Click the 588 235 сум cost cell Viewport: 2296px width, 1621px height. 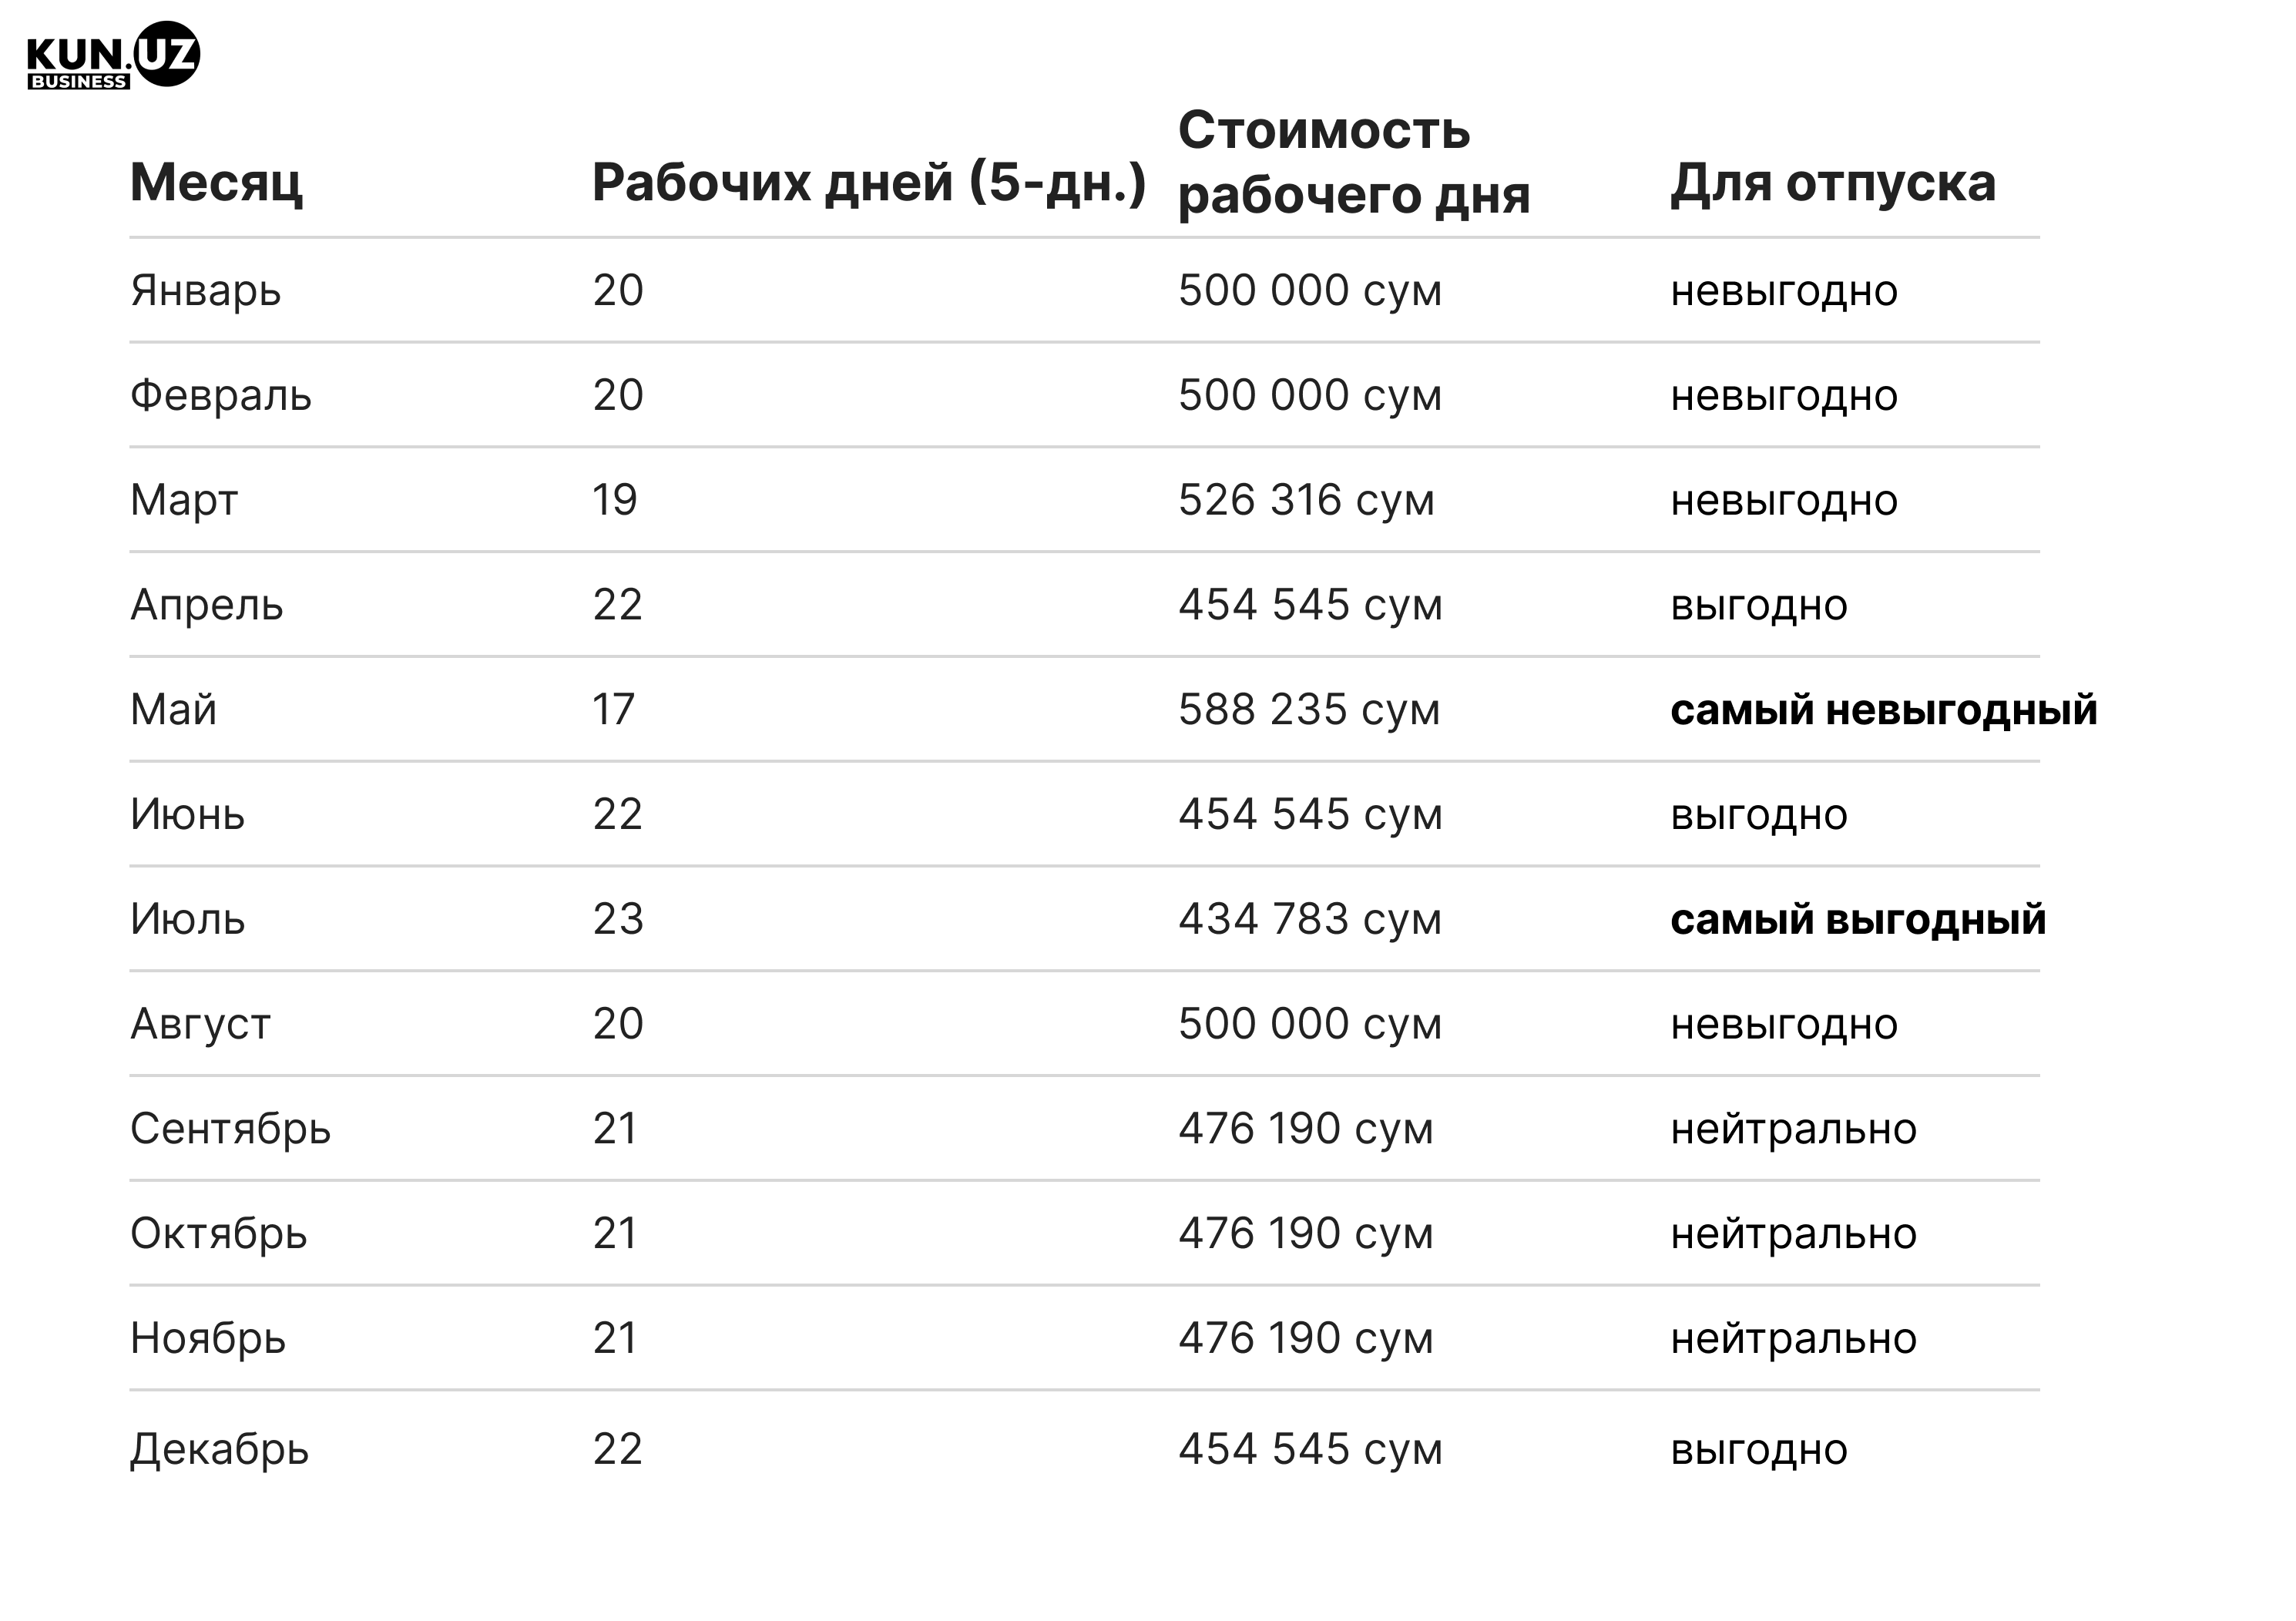(1309, 710)
